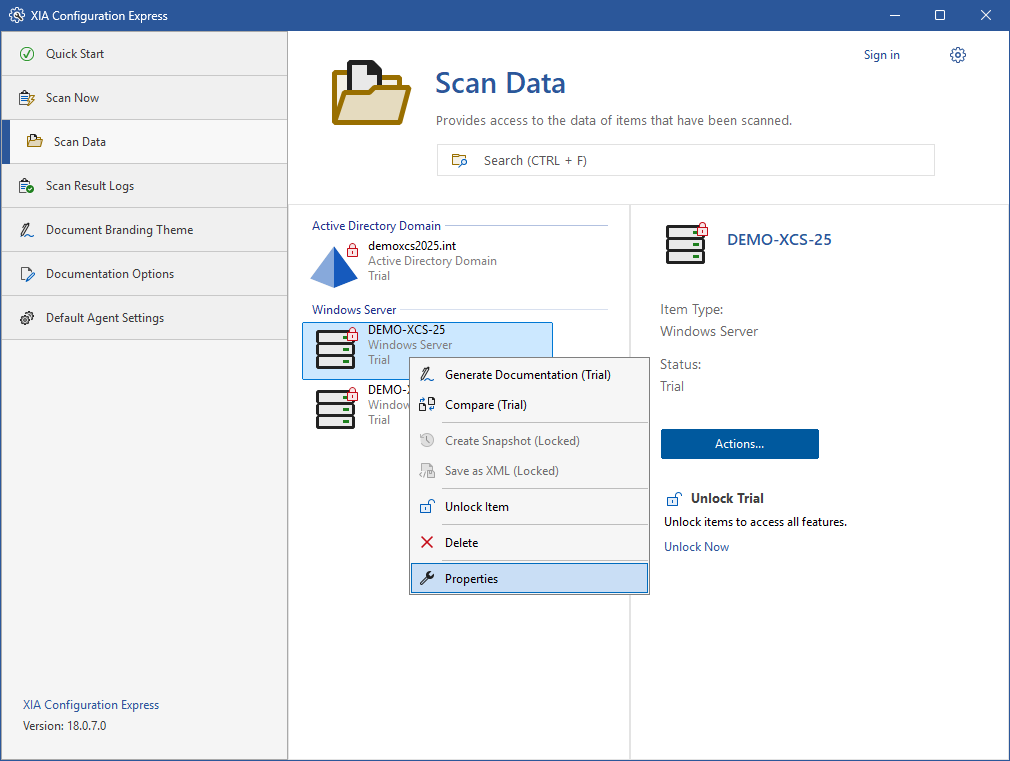This screenshot has width=1010, height=761.
Task: Click the demoxcs2025.int Active Directory pyramid icon
Action: (x=334, y=265)
